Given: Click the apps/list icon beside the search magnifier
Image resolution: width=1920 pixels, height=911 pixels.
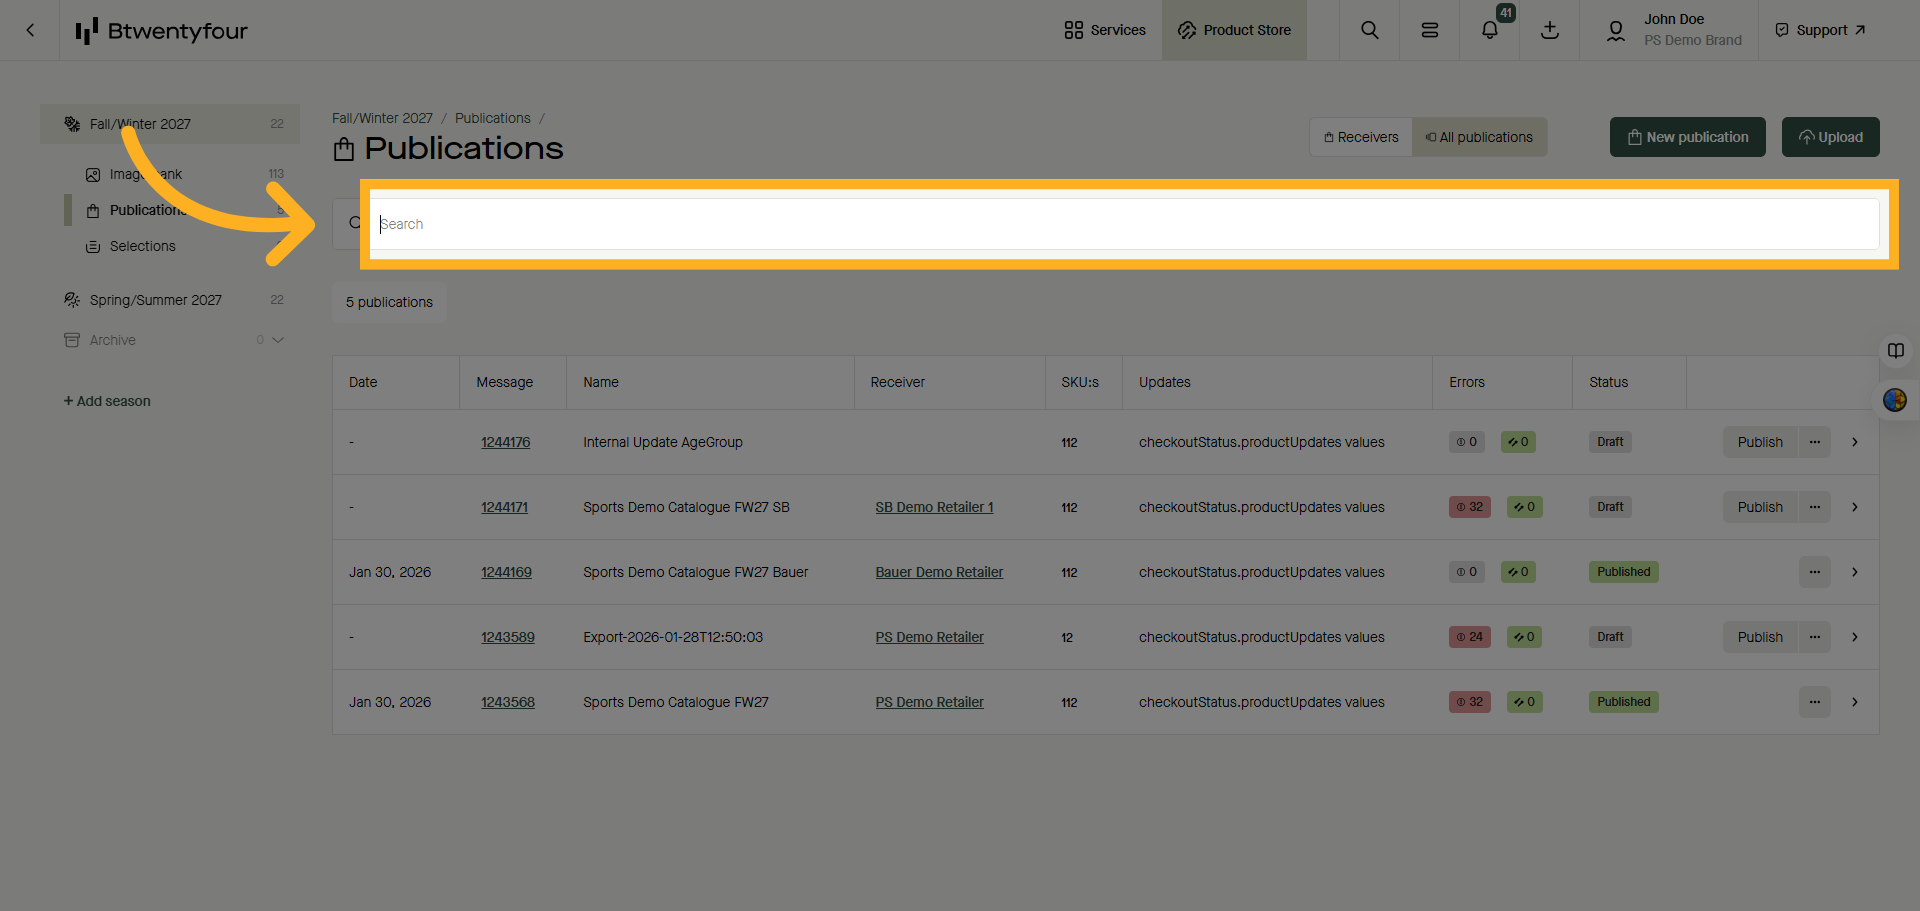Looking at the screenshot, I should (x=1429, y=30).
